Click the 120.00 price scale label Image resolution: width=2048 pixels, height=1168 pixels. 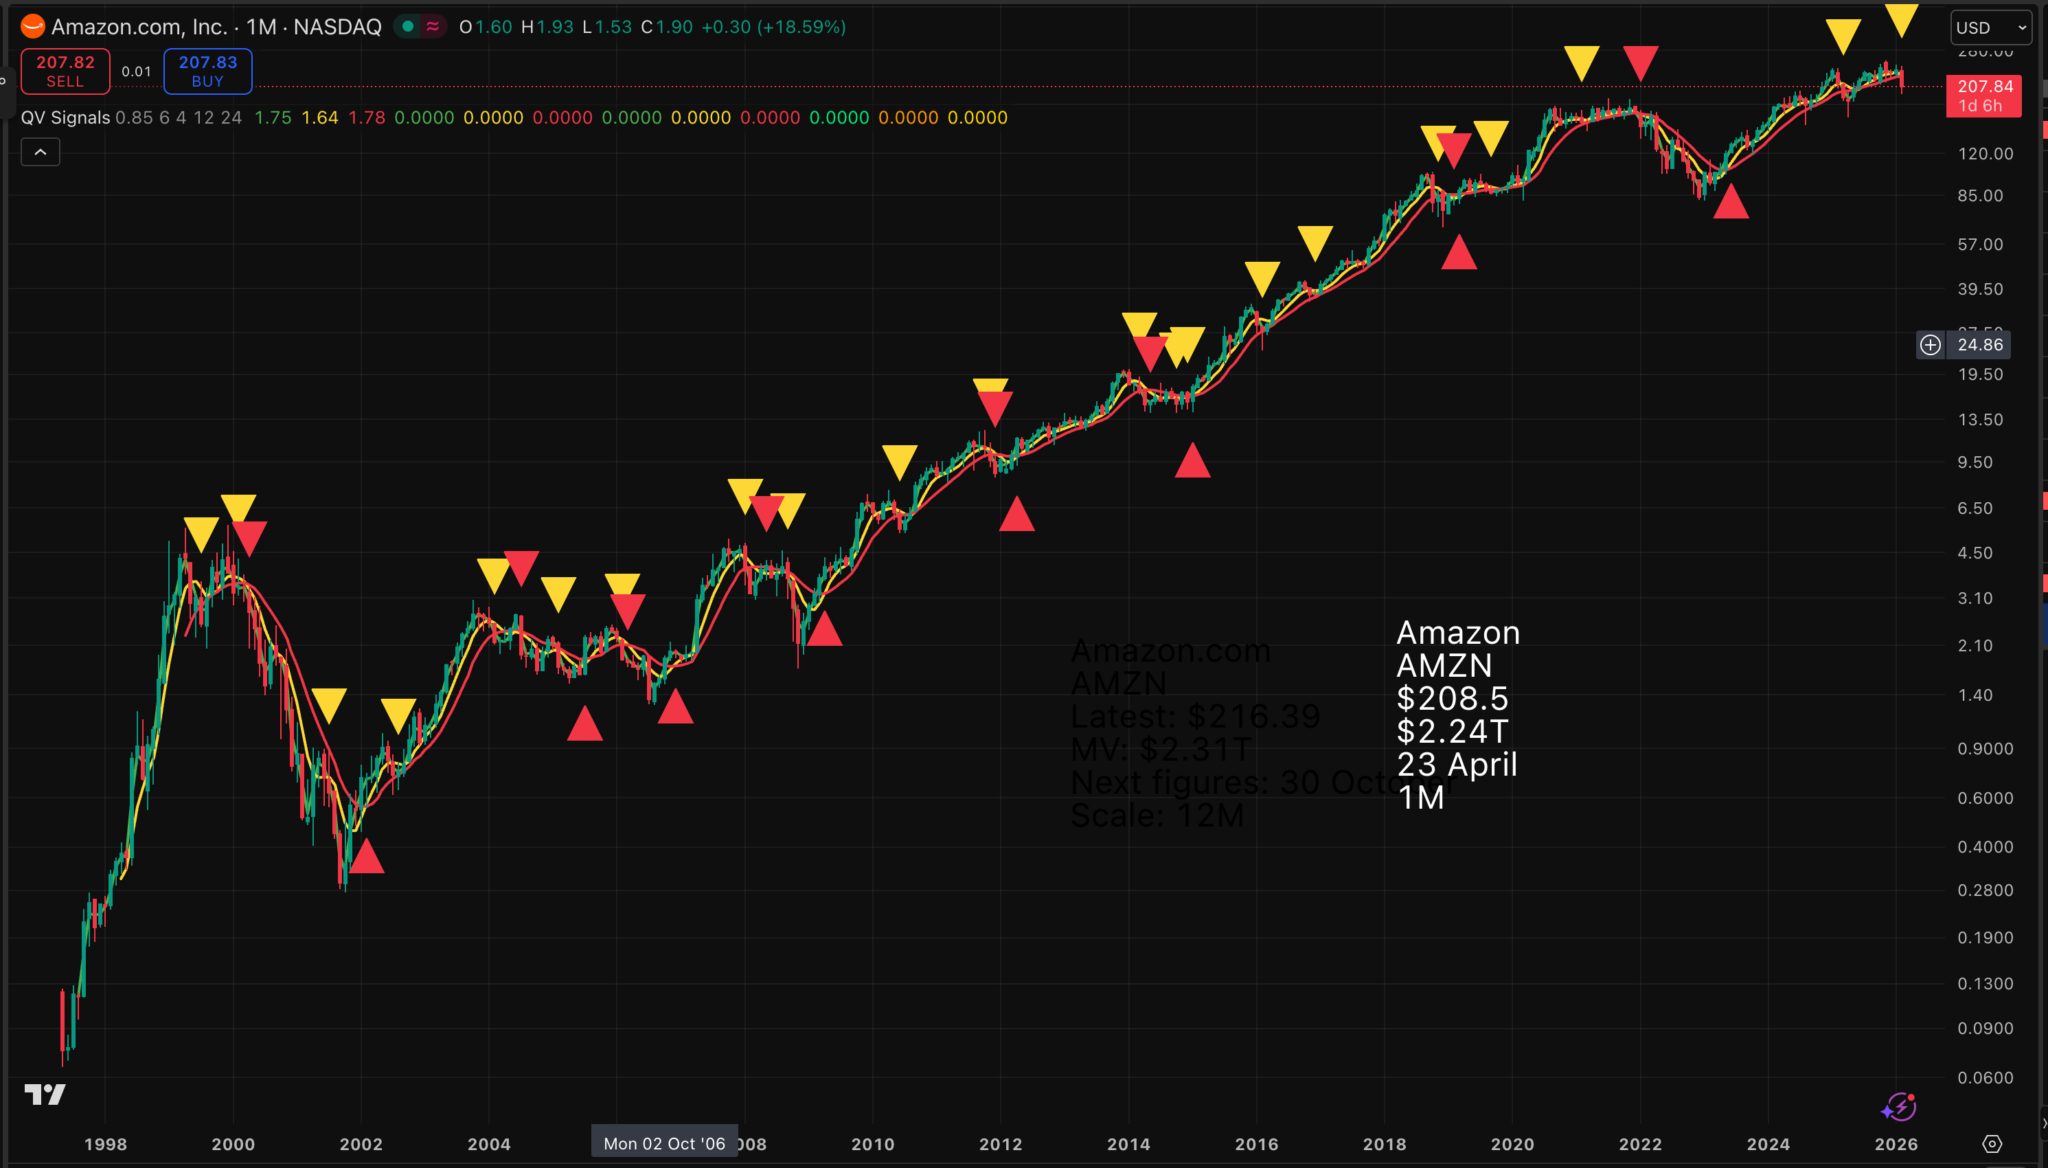(x=1985, y=154)
